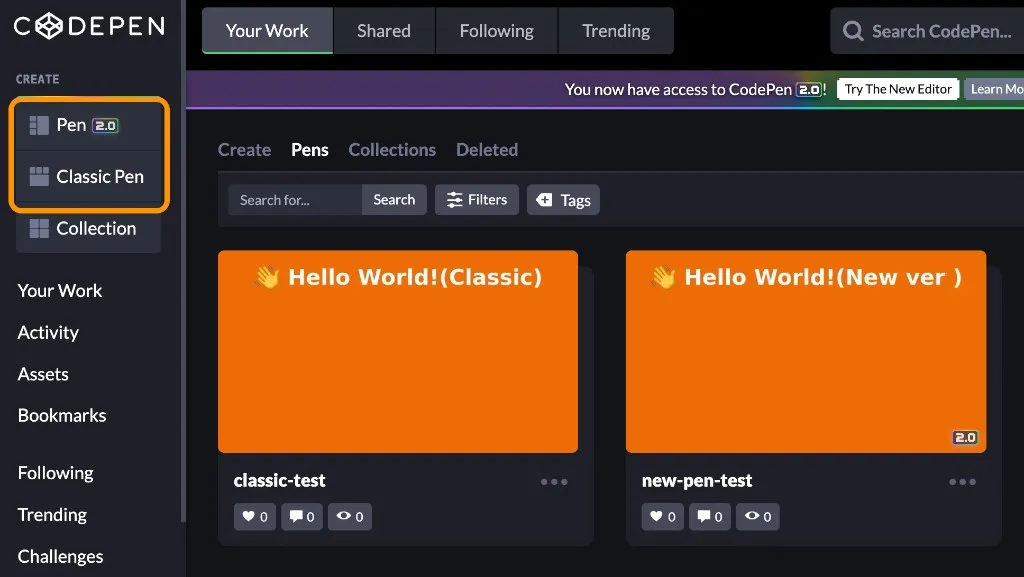This screenshot has width=1024, height=577.
Task: Click the Search button next to input
Action: (x=394, y=200)
